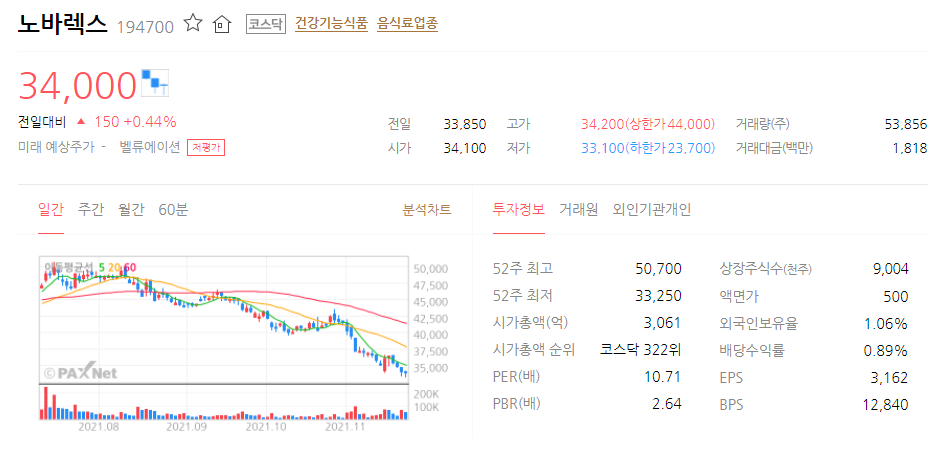The height and width of the screenshot is (451, 937).
Task: Click the 거래량(주) label
Action: (763, 125)
